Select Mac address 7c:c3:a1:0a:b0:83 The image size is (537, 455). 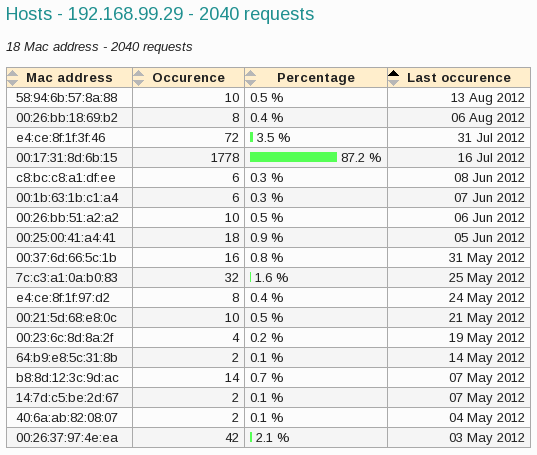pos(67,278)
